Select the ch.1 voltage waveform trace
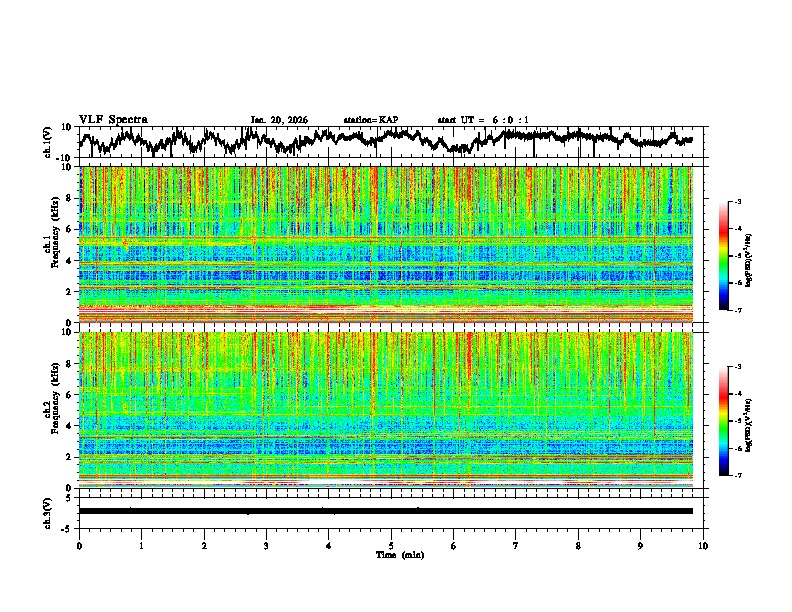The image size is (792, 612). coord(386,142)
